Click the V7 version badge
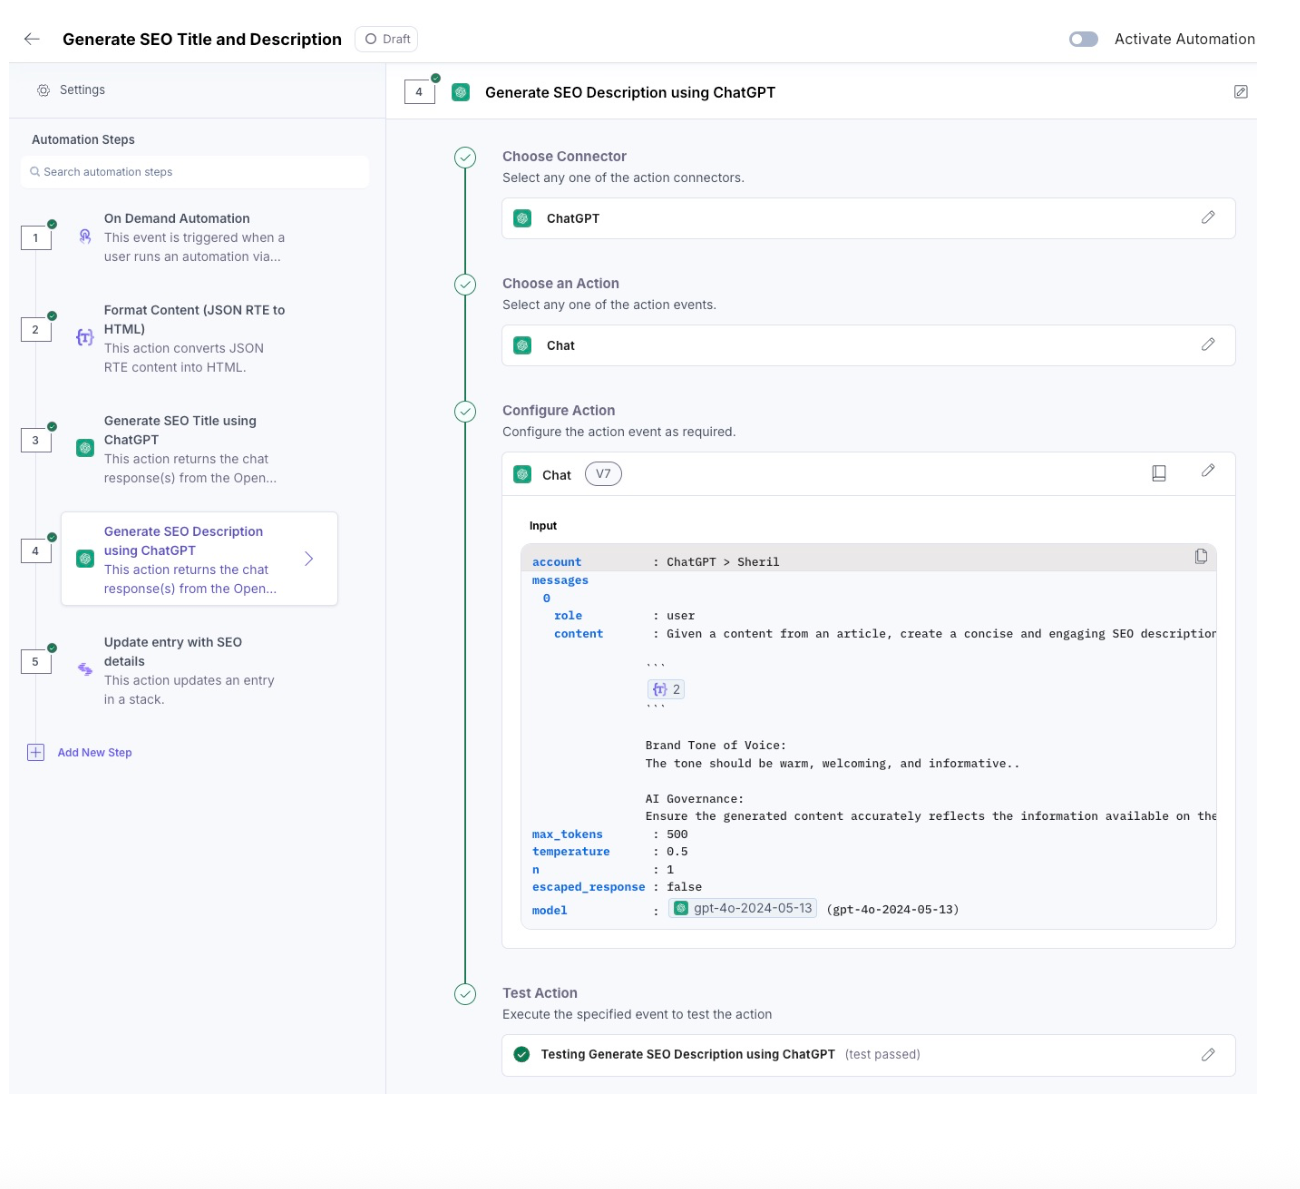1300x1189 pixels. [603, 474]
